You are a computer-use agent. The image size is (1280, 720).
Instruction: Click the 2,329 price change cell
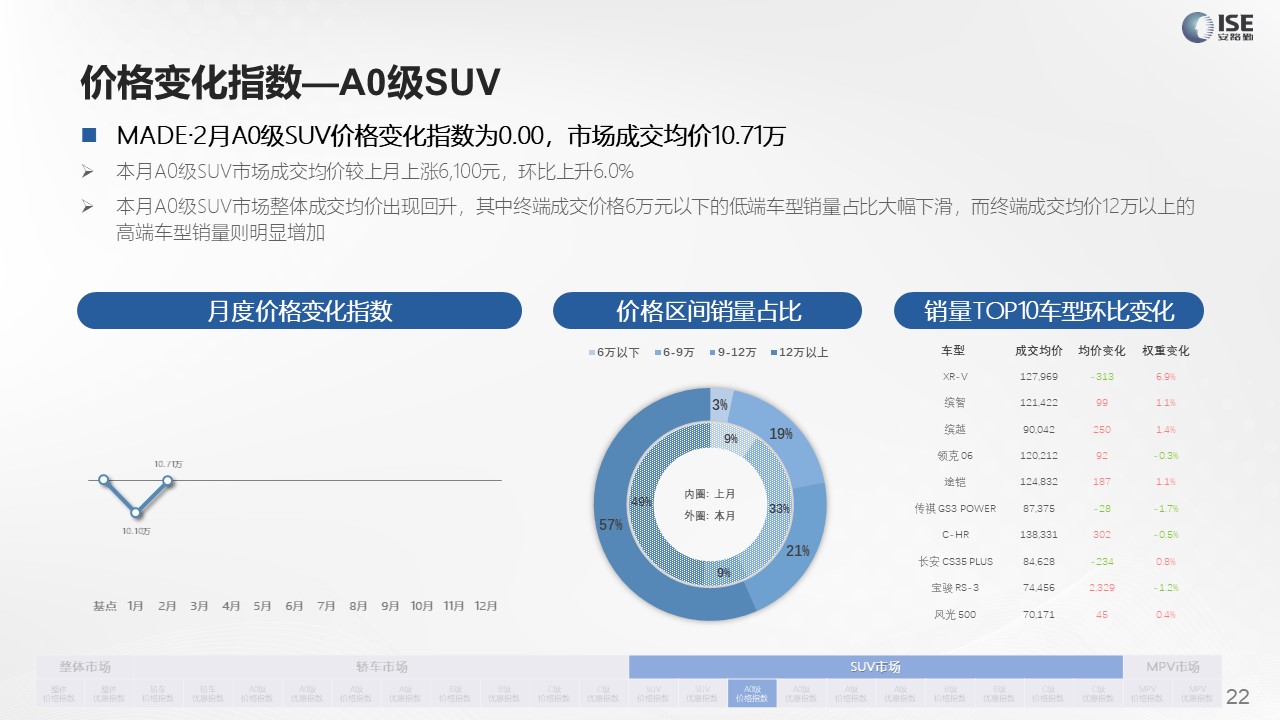tap(1102, 588)
